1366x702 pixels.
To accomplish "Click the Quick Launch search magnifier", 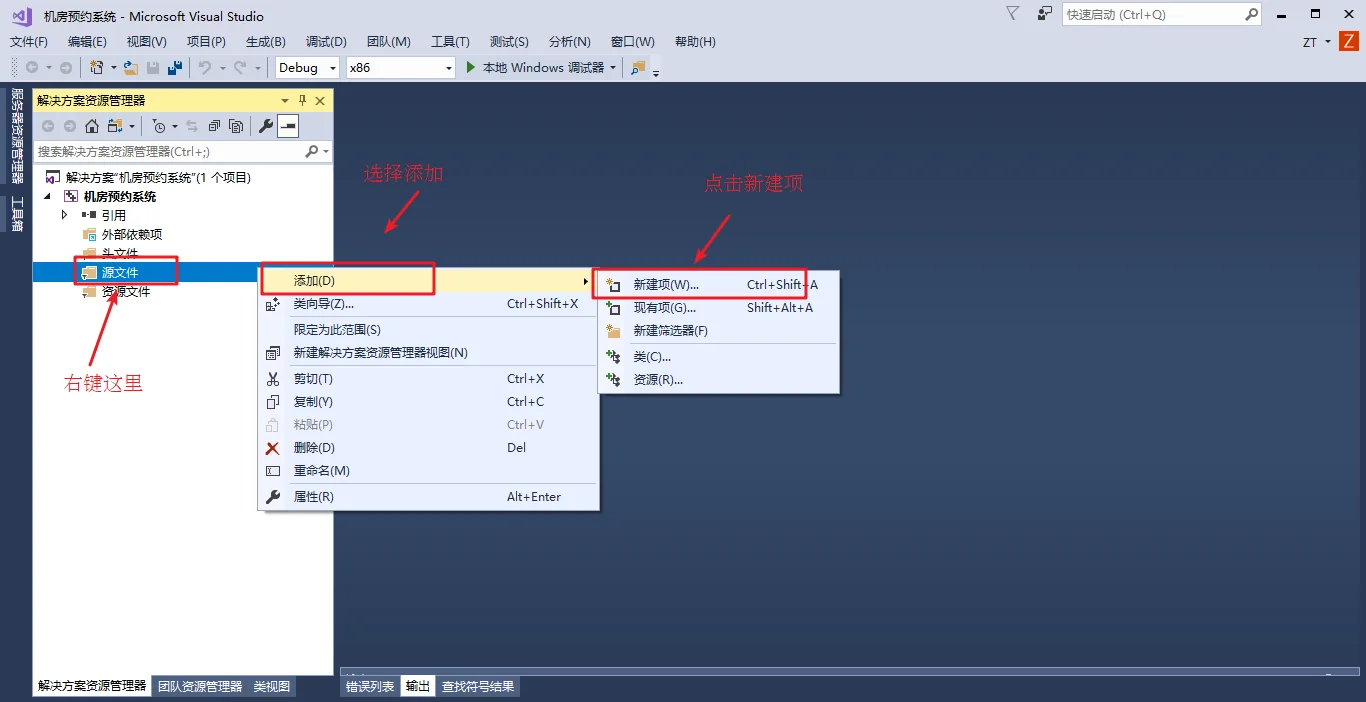I will point(1251,14).
